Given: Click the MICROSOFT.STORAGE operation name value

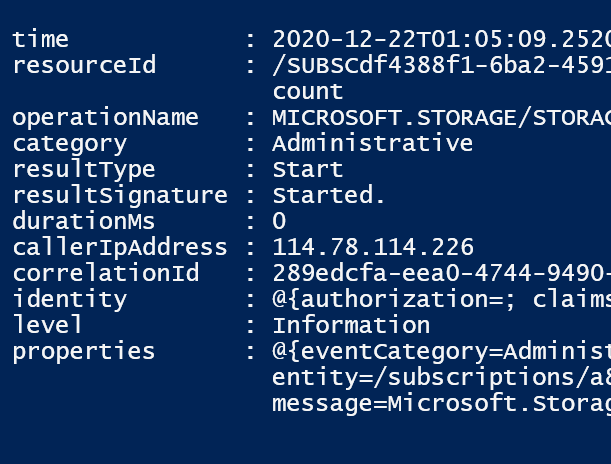Looking at the screenshot, I should click(x=440, y=118).
